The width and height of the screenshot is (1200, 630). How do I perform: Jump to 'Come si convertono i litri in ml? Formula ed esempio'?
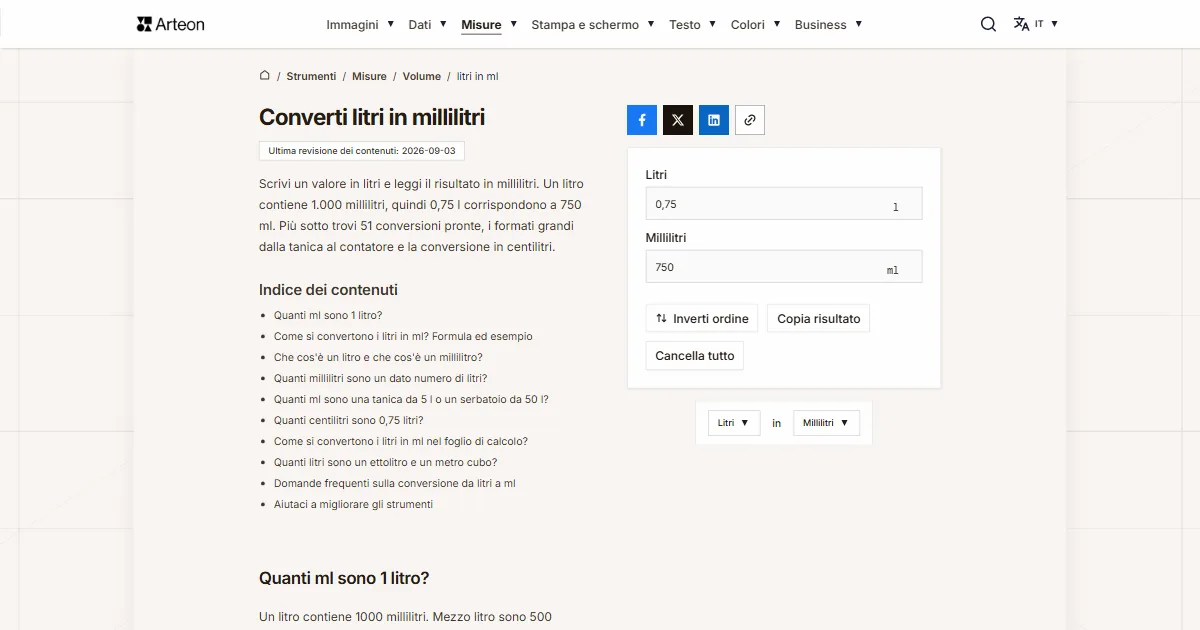point(403,336)
